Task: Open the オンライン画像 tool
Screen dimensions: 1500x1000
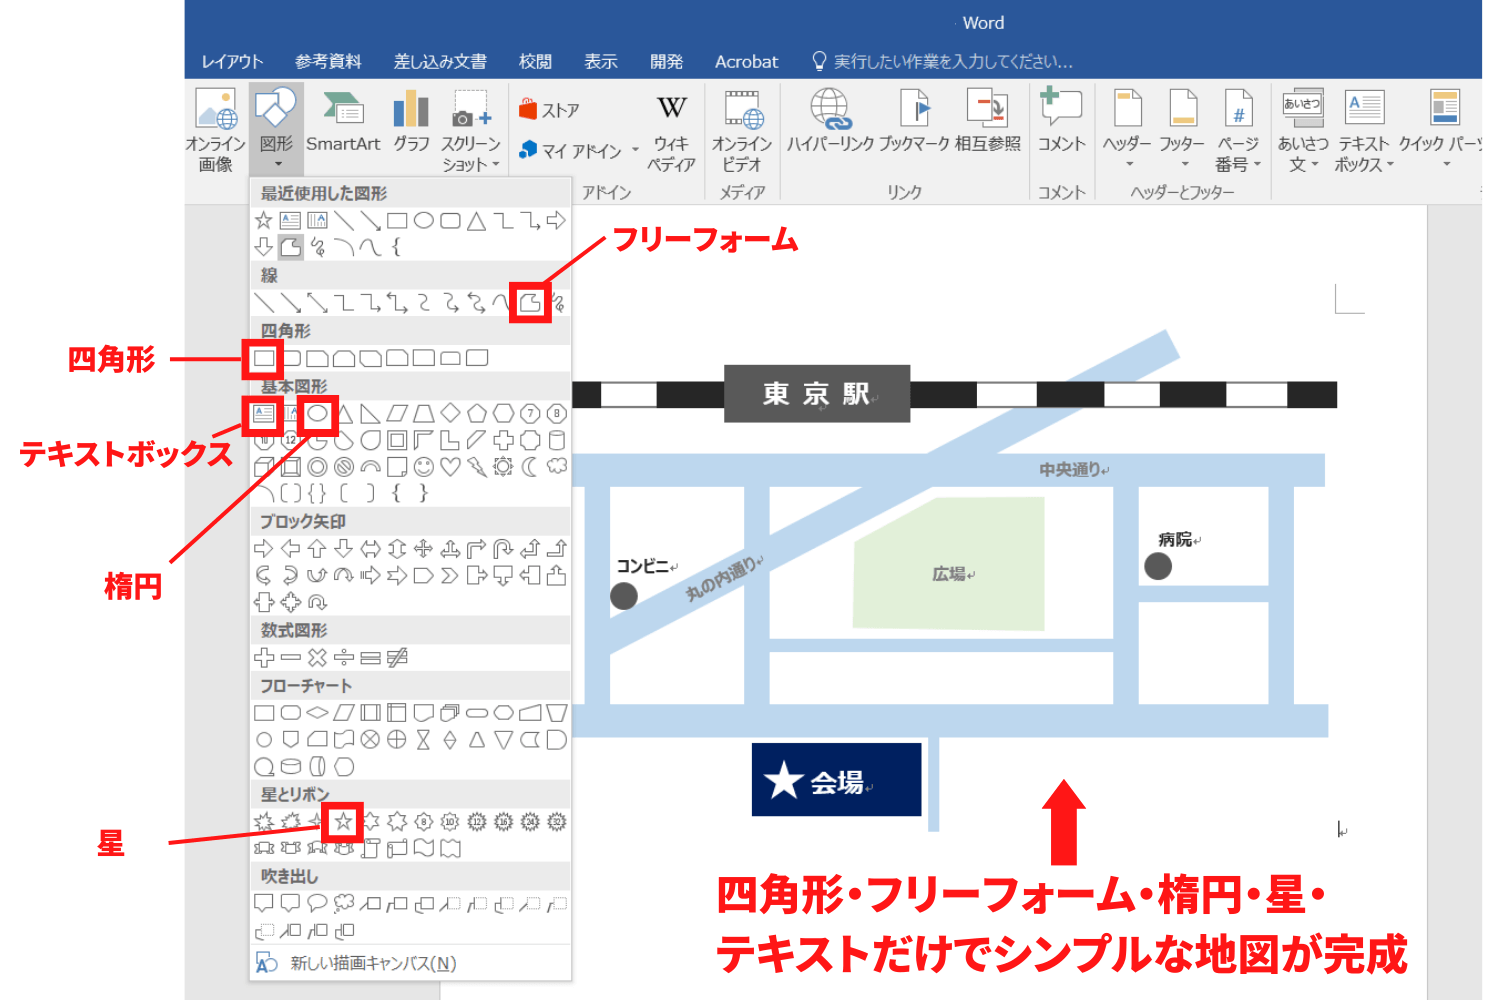Action: pyautogui.click(x=214, y=128)
